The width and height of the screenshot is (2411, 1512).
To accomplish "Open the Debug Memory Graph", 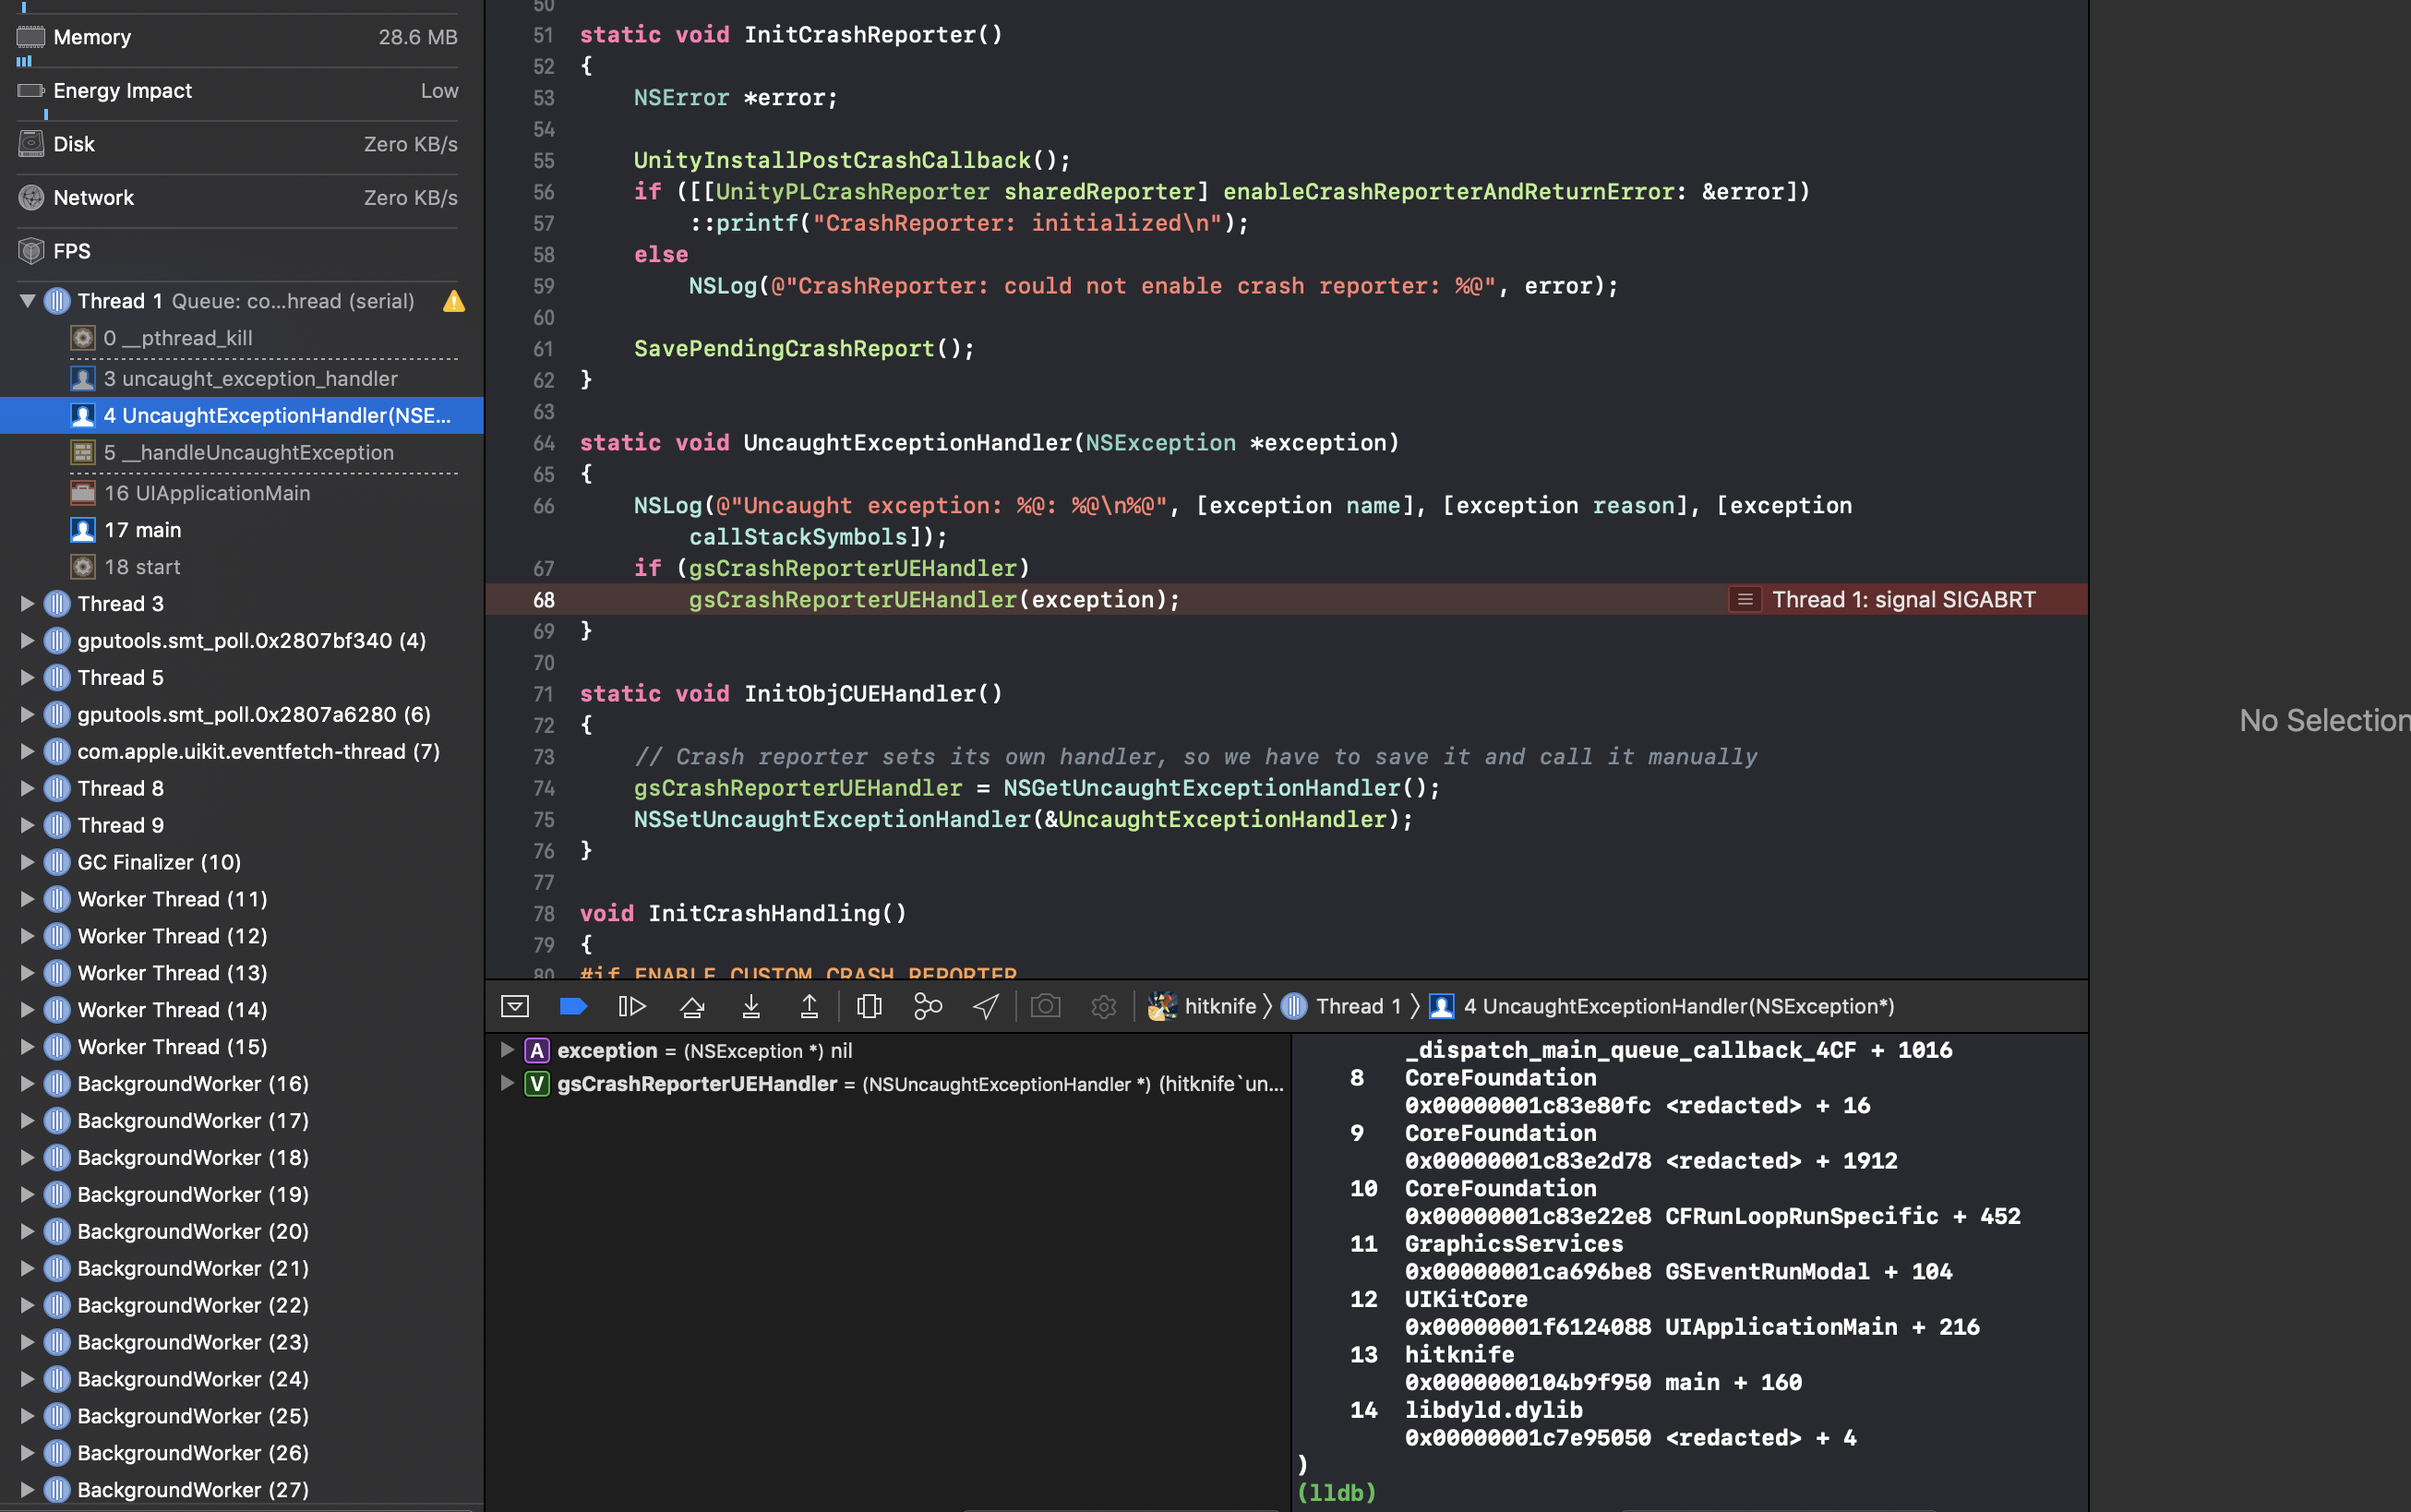I will 927,1006.
